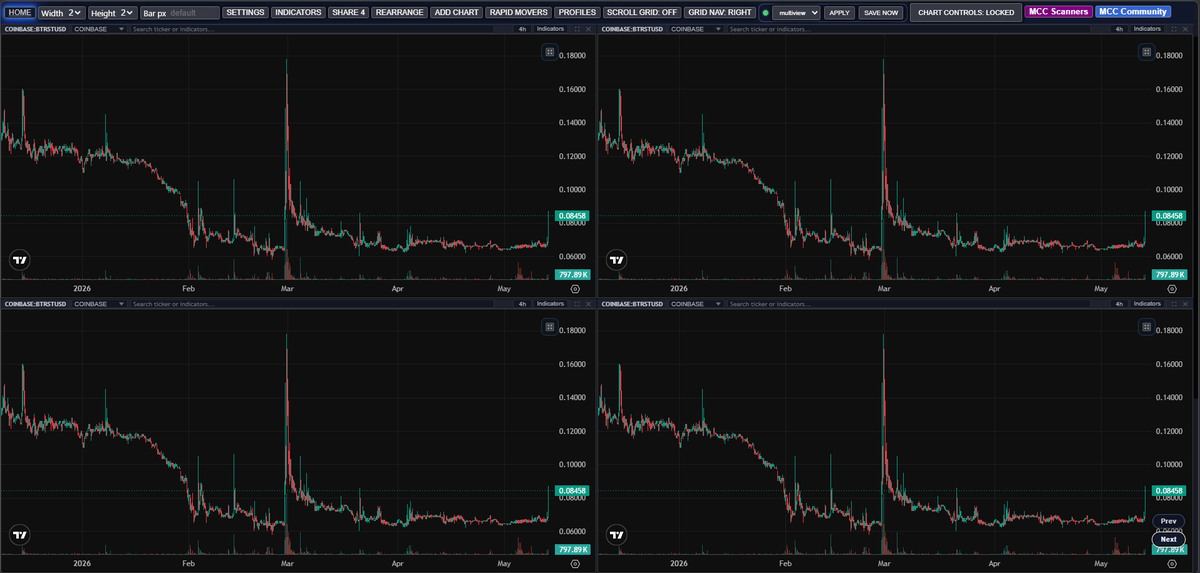The image size is (1200, 573).
Task: Maximize the bottom-left chart with fullscreen icon
Action: [575, 303]
